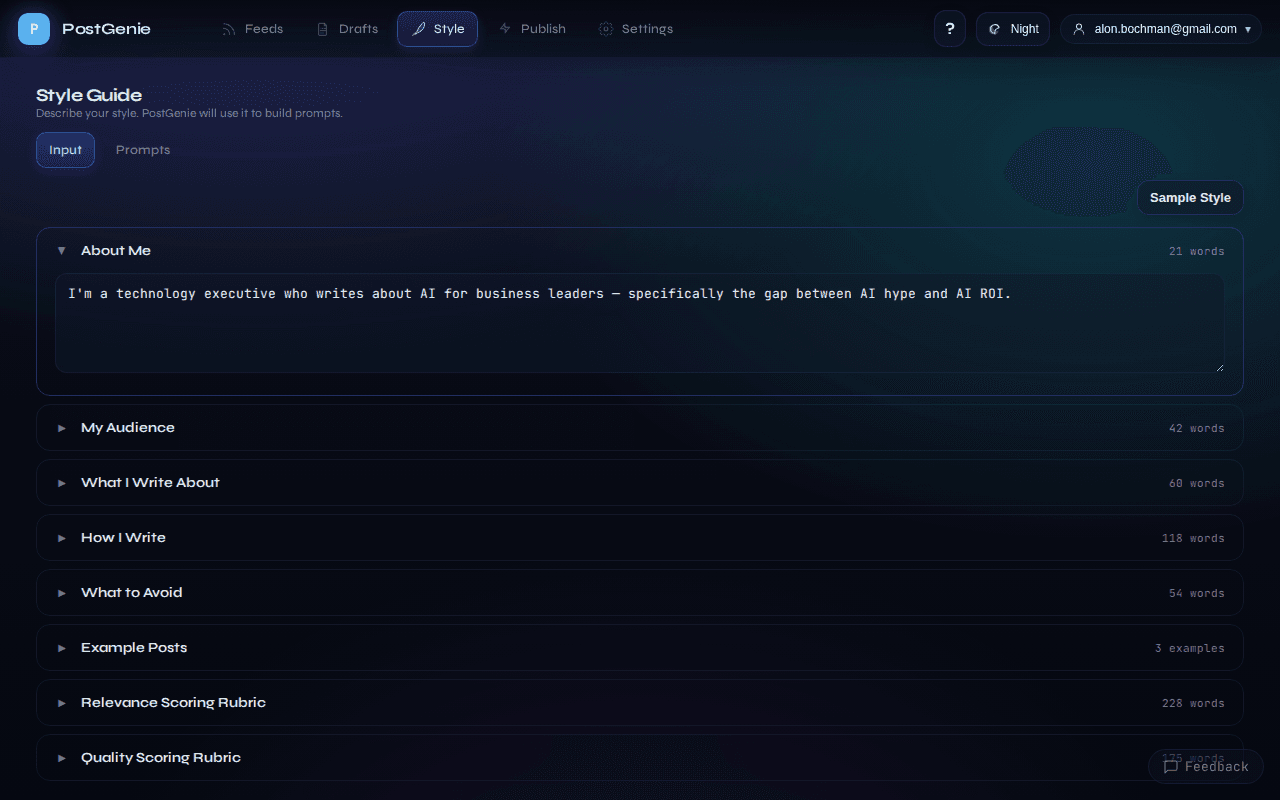Click the moon icon on the Night button
This screenshot has width=1280, height=800.
[x=993, y=28]
